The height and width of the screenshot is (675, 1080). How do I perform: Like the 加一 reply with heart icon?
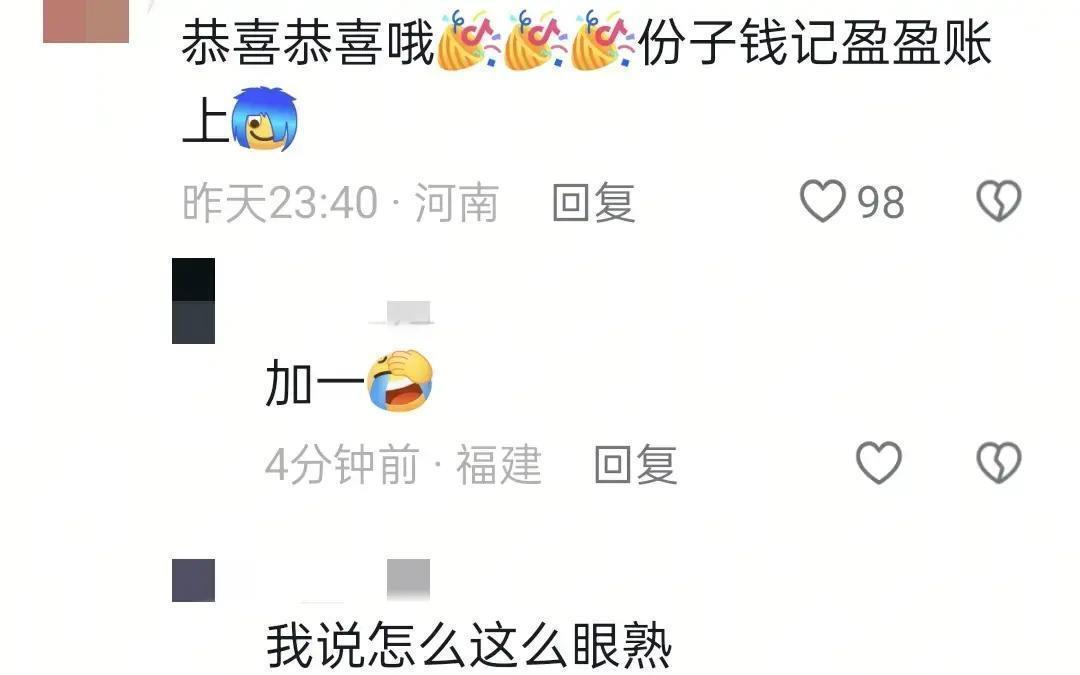[x=879, y=462]
